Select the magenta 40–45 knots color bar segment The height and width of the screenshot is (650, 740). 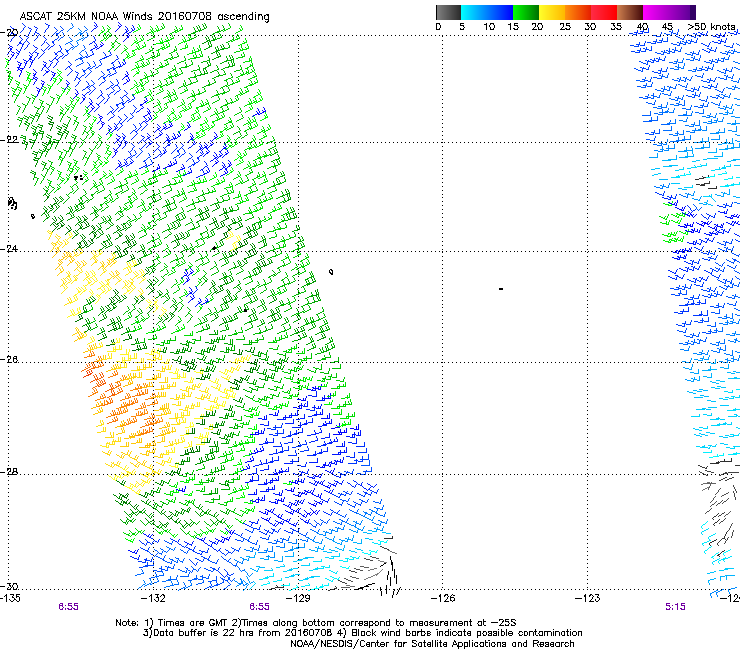point(656,12)
